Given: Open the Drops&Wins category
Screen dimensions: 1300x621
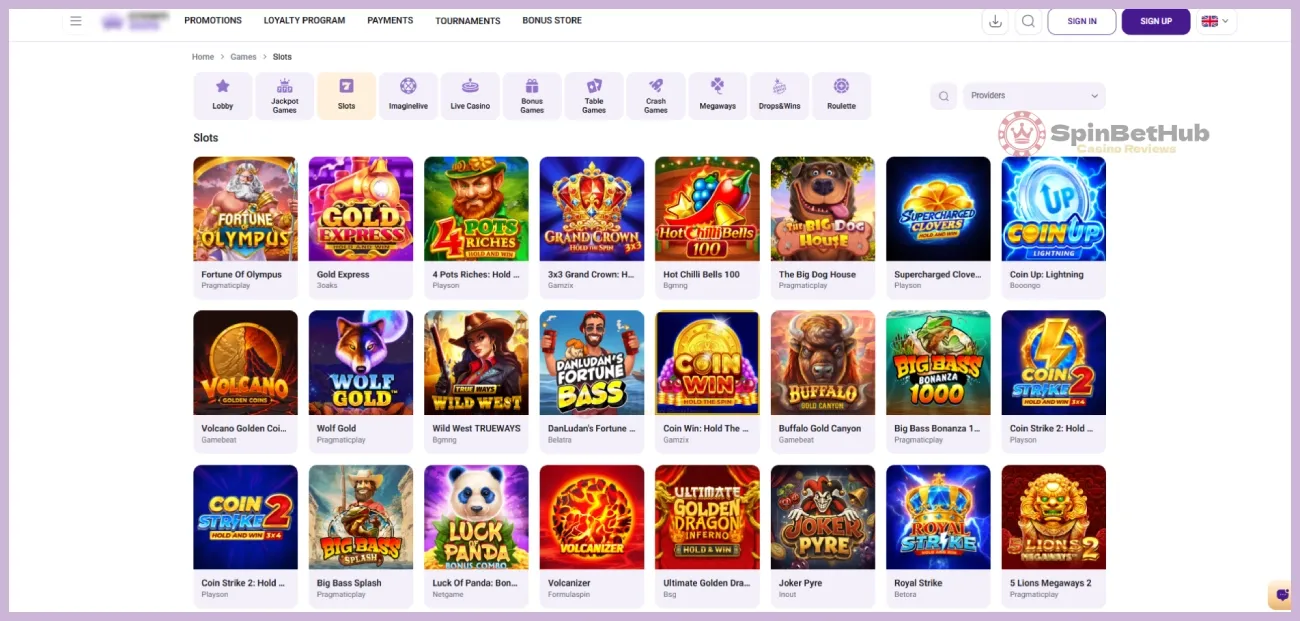Looking at the screenshot, I should point(780,96).
